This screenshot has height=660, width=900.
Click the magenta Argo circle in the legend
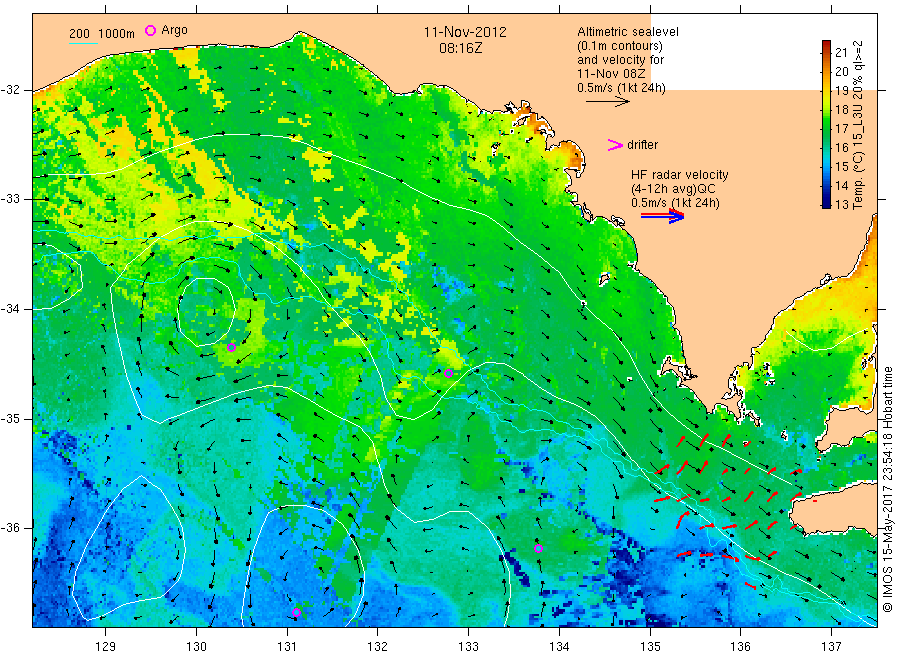pos(150,30)
